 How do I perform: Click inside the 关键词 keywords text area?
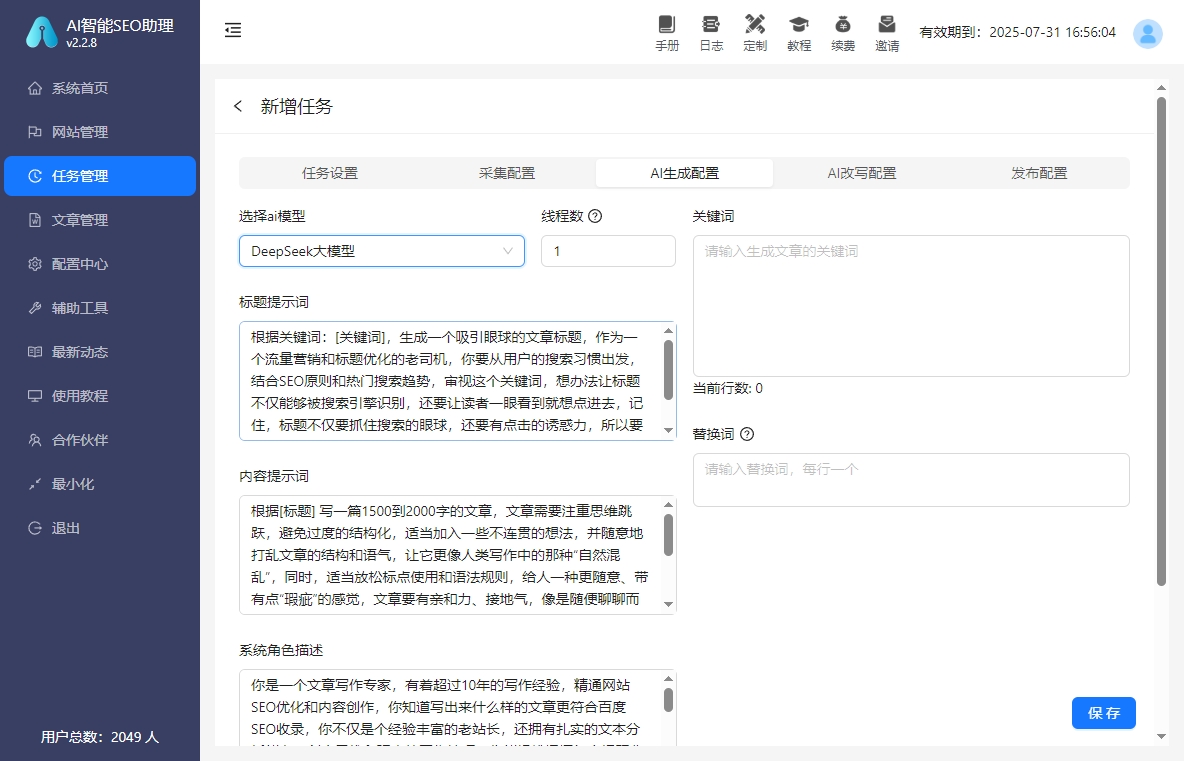pos(910,300)
